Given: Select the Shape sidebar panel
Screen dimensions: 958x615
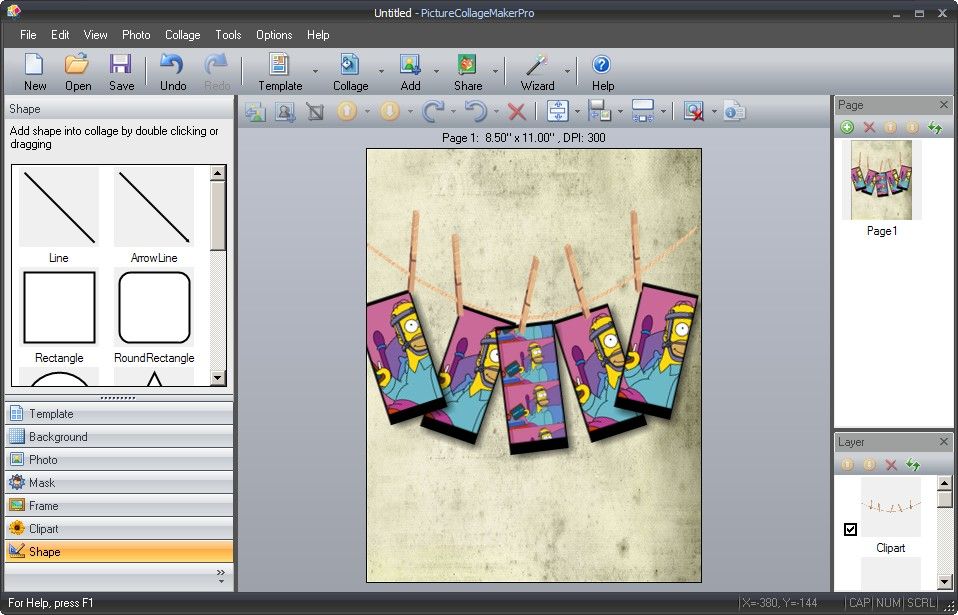Looking at the screenshot, I should click(x=119, y=551).
